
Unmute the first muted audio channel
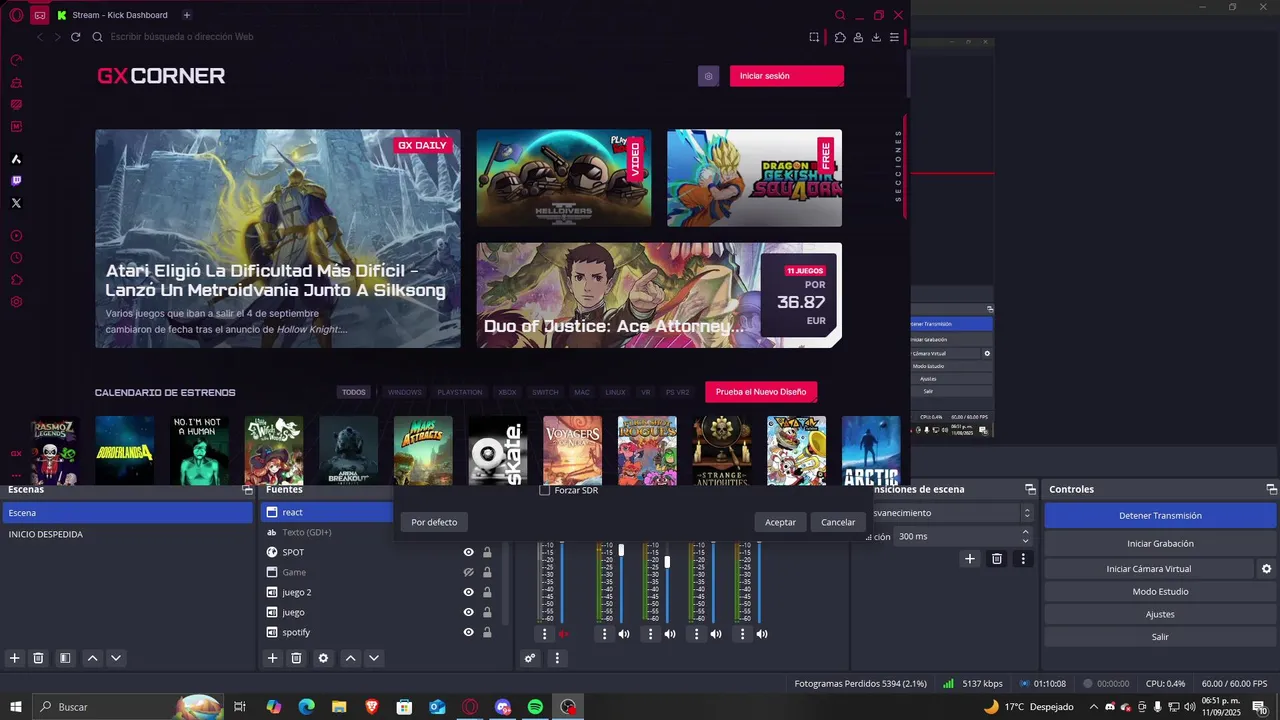click(563, 634)
